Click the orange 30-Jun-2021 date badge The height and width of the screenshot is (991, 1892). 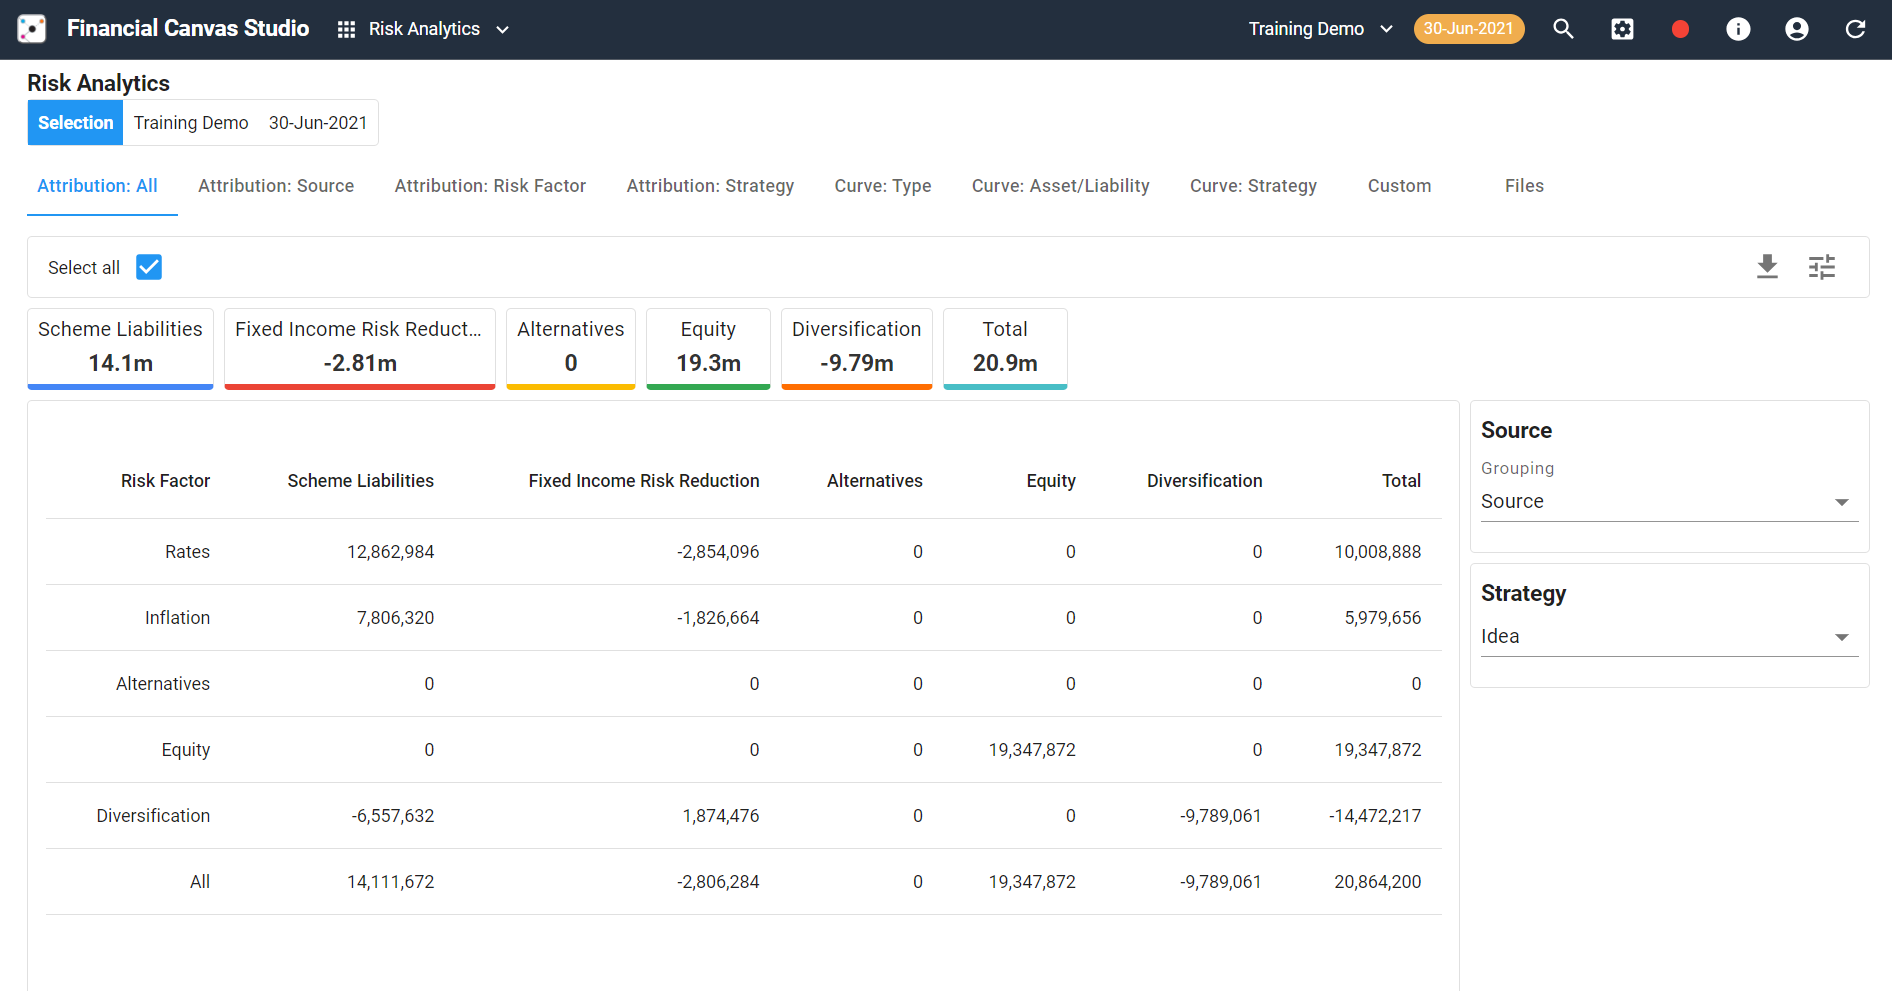[1468, 29]
